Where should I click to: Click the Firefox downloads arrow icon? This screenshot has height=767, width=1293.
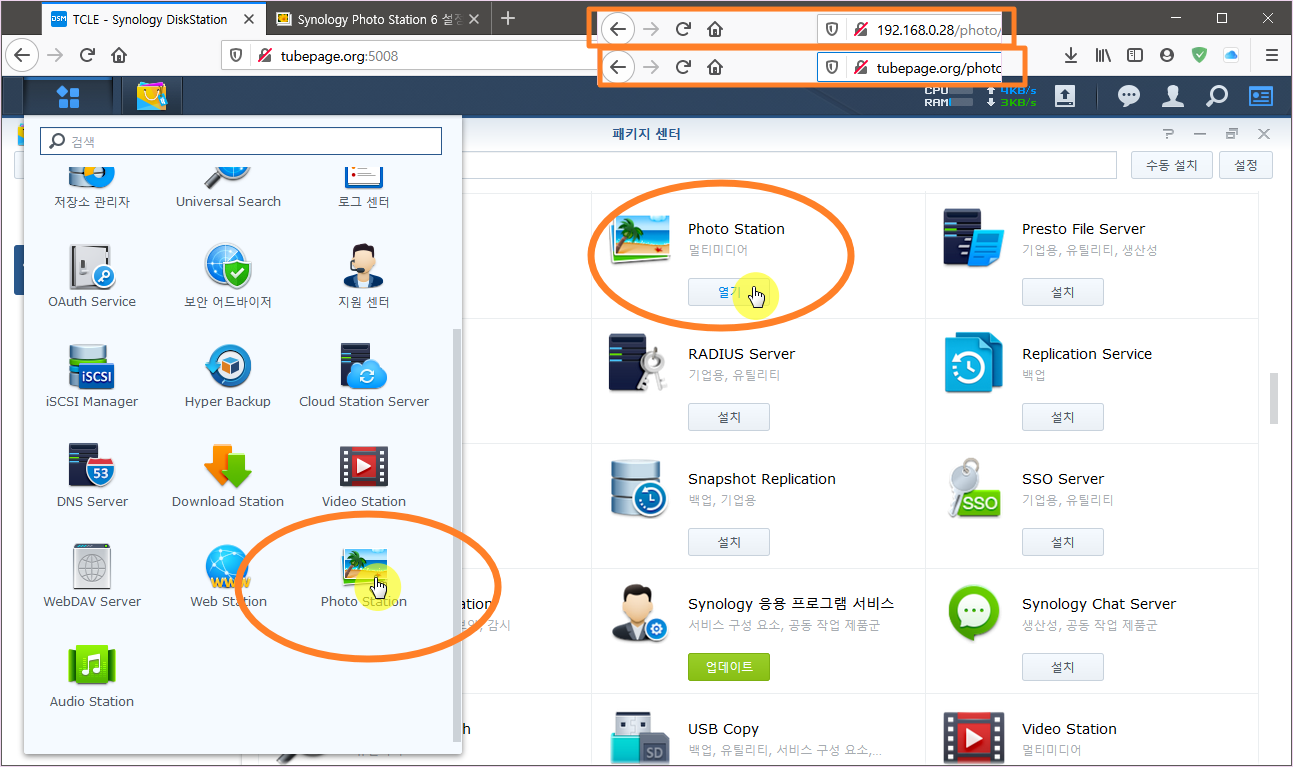1071,56
